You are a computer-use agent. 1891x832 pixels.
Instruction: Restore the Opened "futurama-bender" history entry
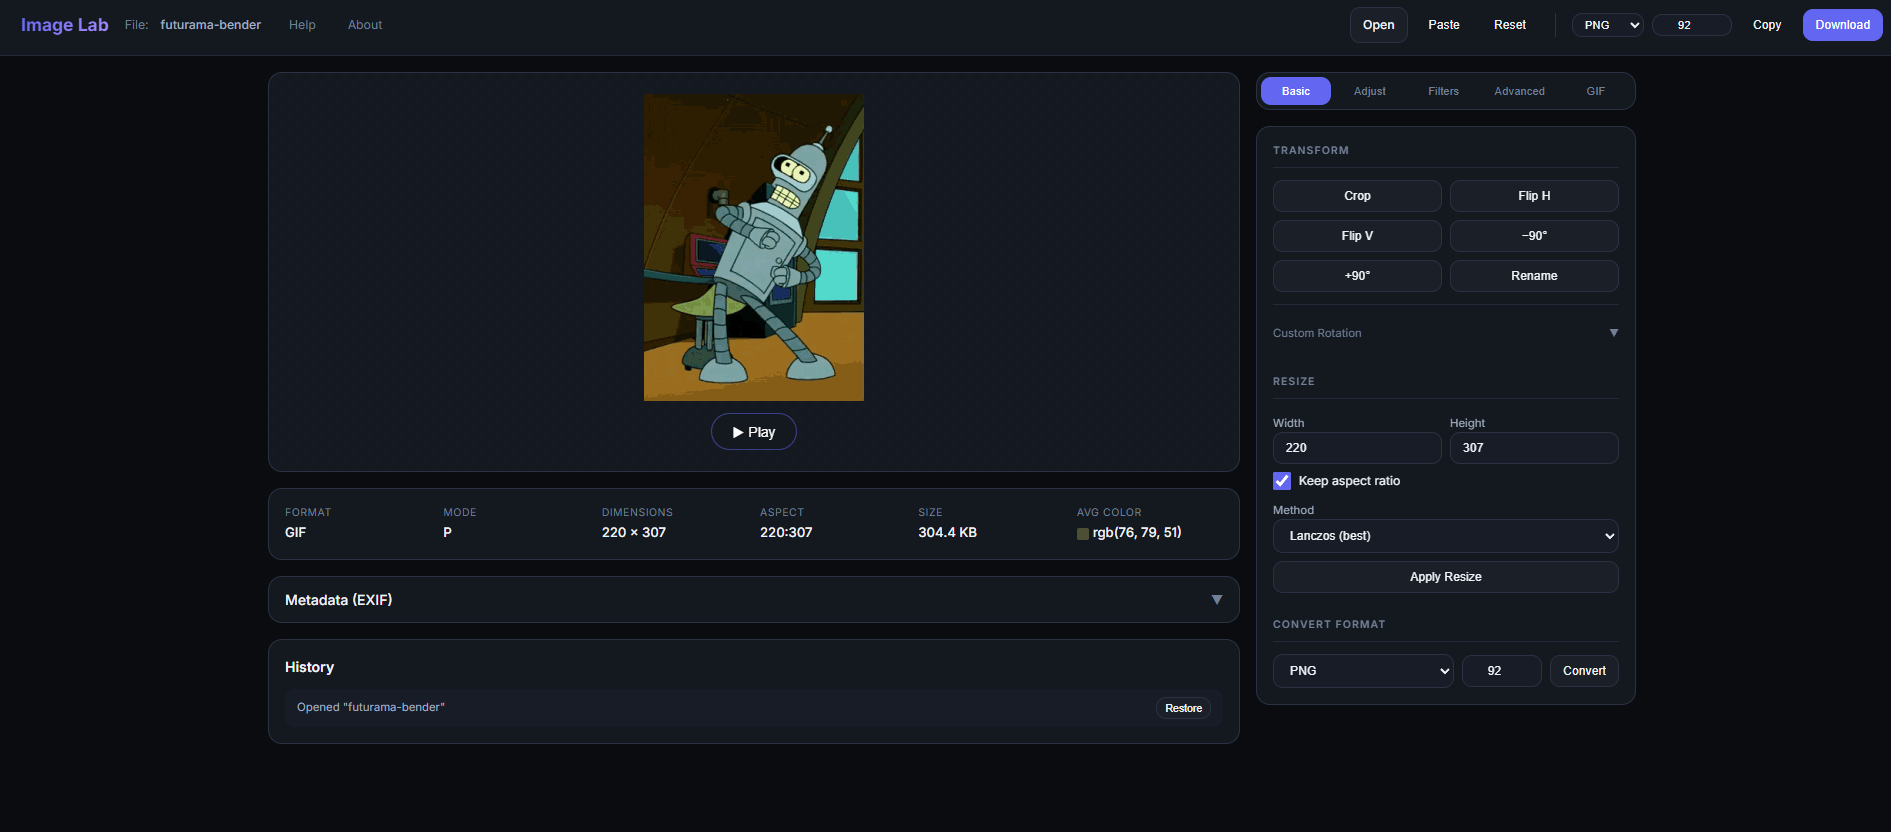1183,708
